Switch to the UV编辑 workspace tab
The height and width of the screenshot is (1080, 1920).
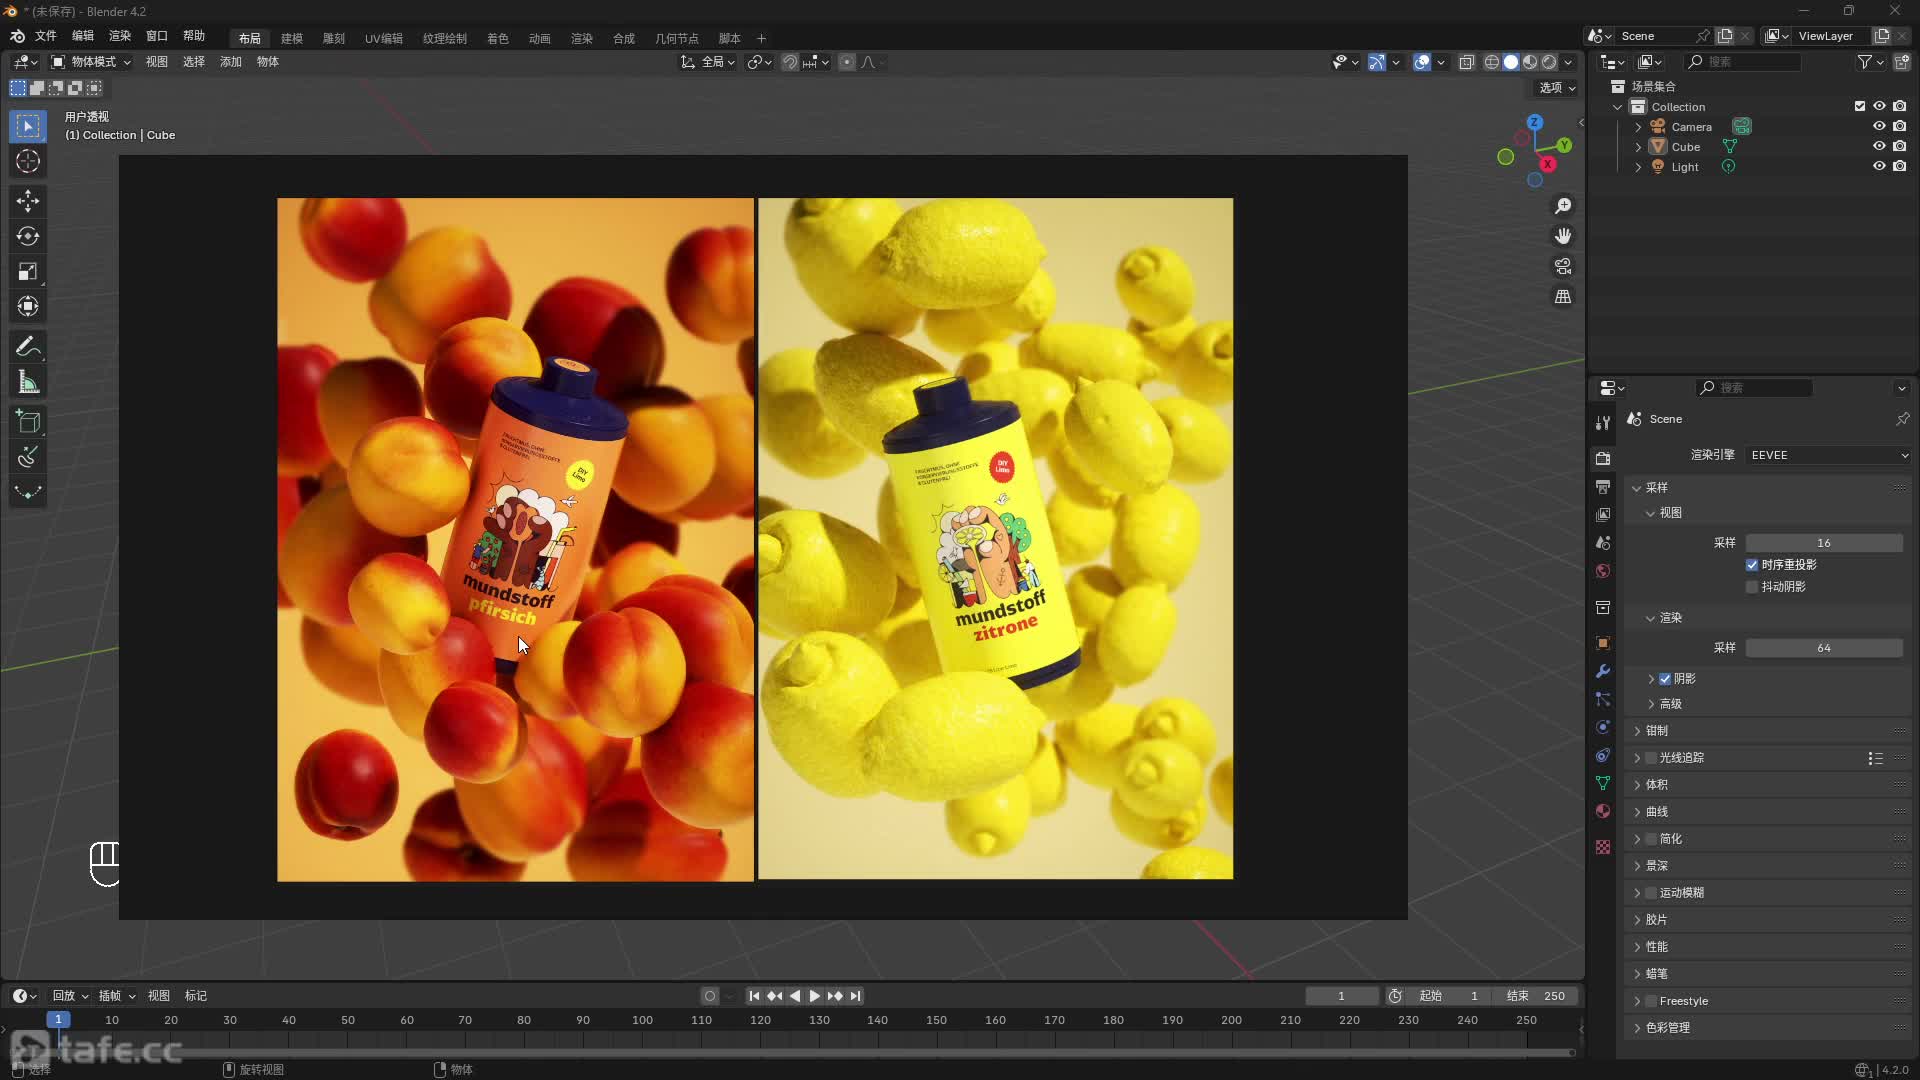click(x=384, y=39)
